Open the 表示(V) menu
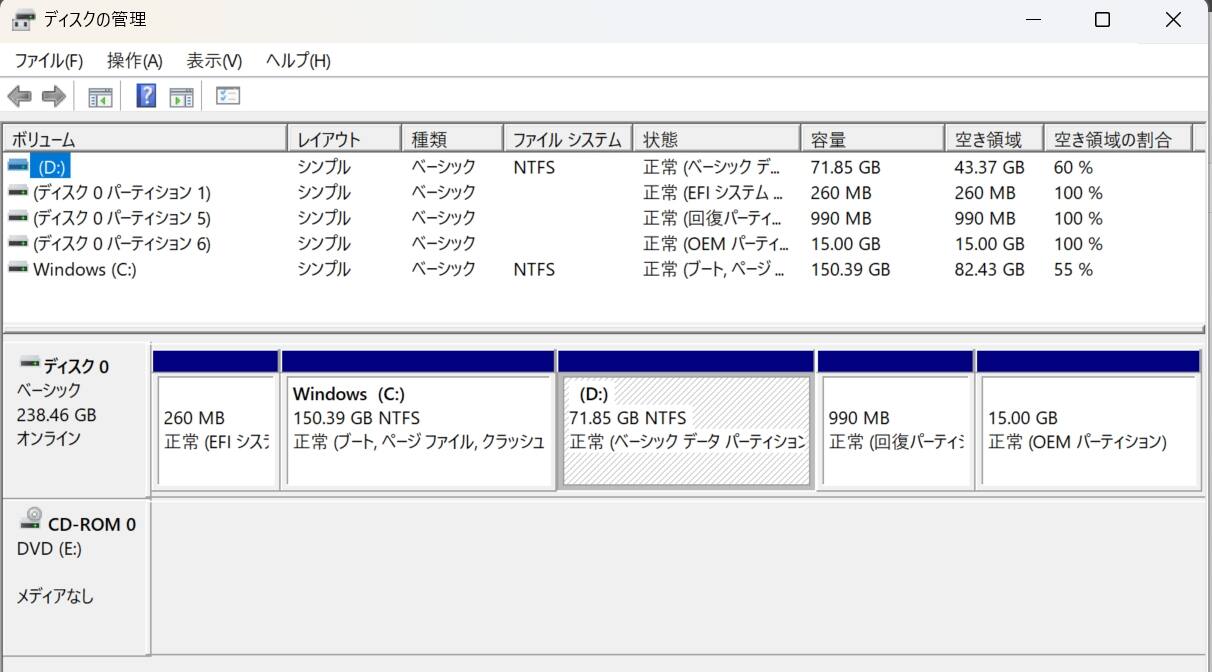The image size is (1212, 672). tap(214, 61)
